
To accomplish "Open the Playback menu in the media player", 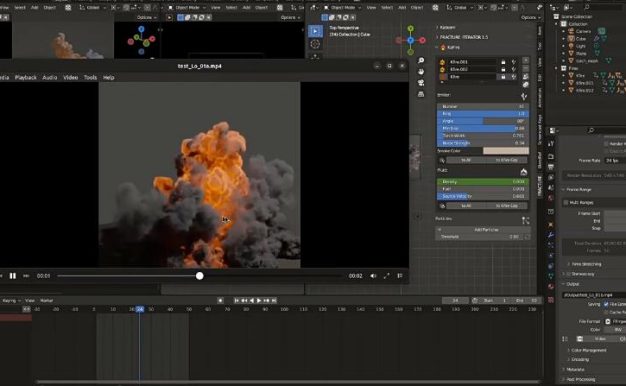I will [26, 77].
